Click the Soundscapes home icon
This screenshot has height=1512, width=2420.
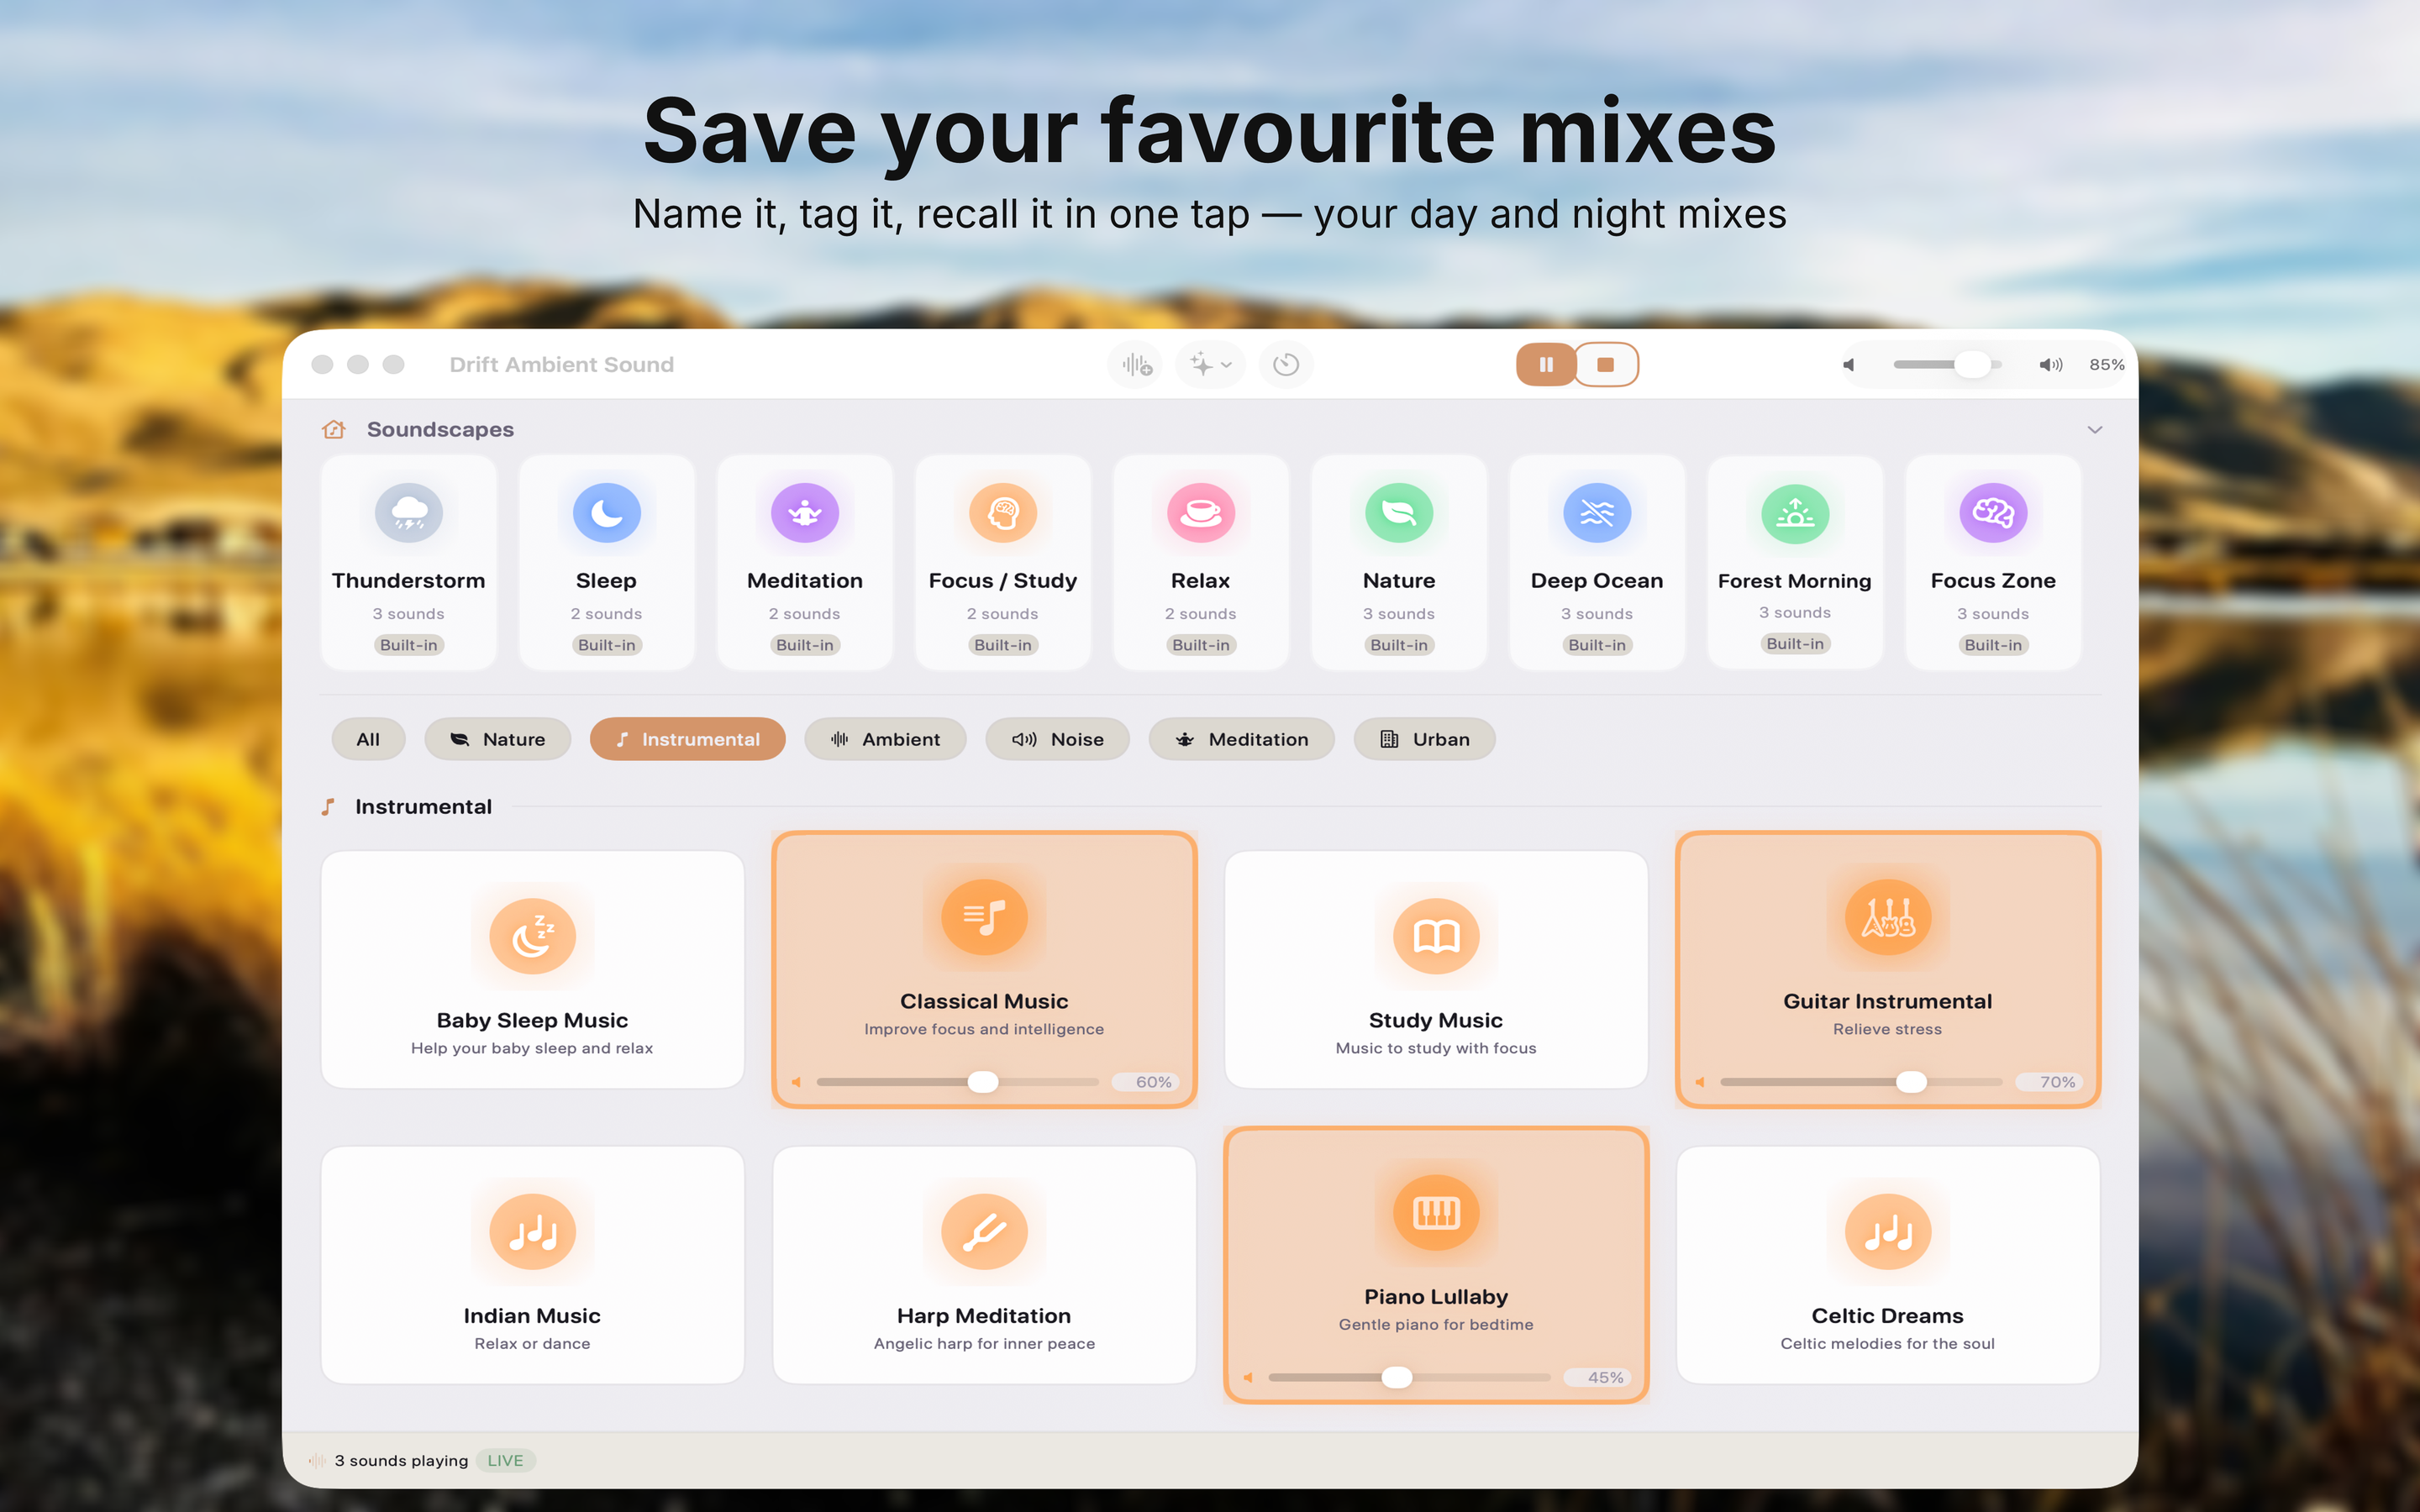coord(334,429)
